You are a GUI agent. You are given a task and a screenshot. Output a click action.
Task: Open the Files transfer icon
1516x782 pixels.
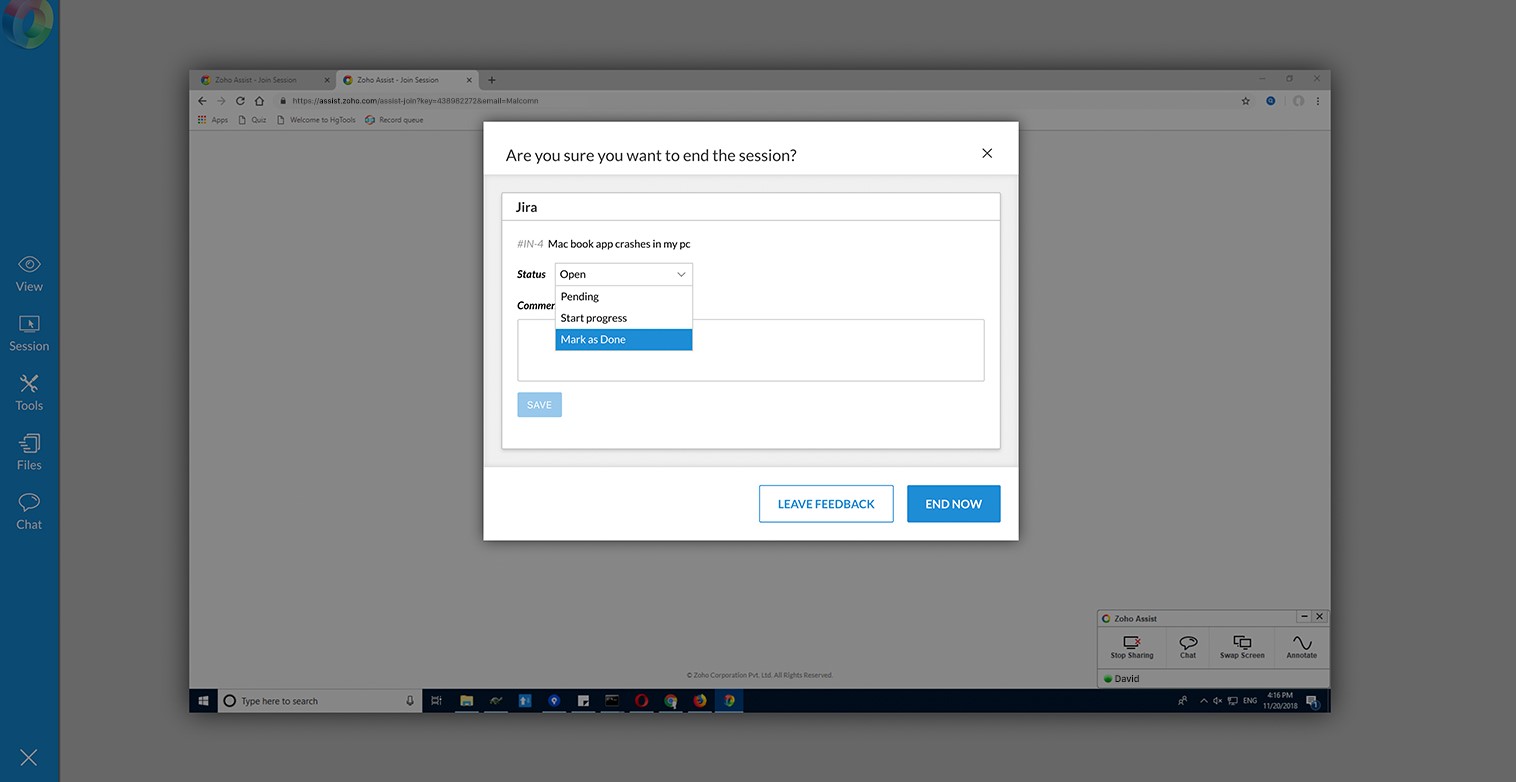[x=29, y=452]
